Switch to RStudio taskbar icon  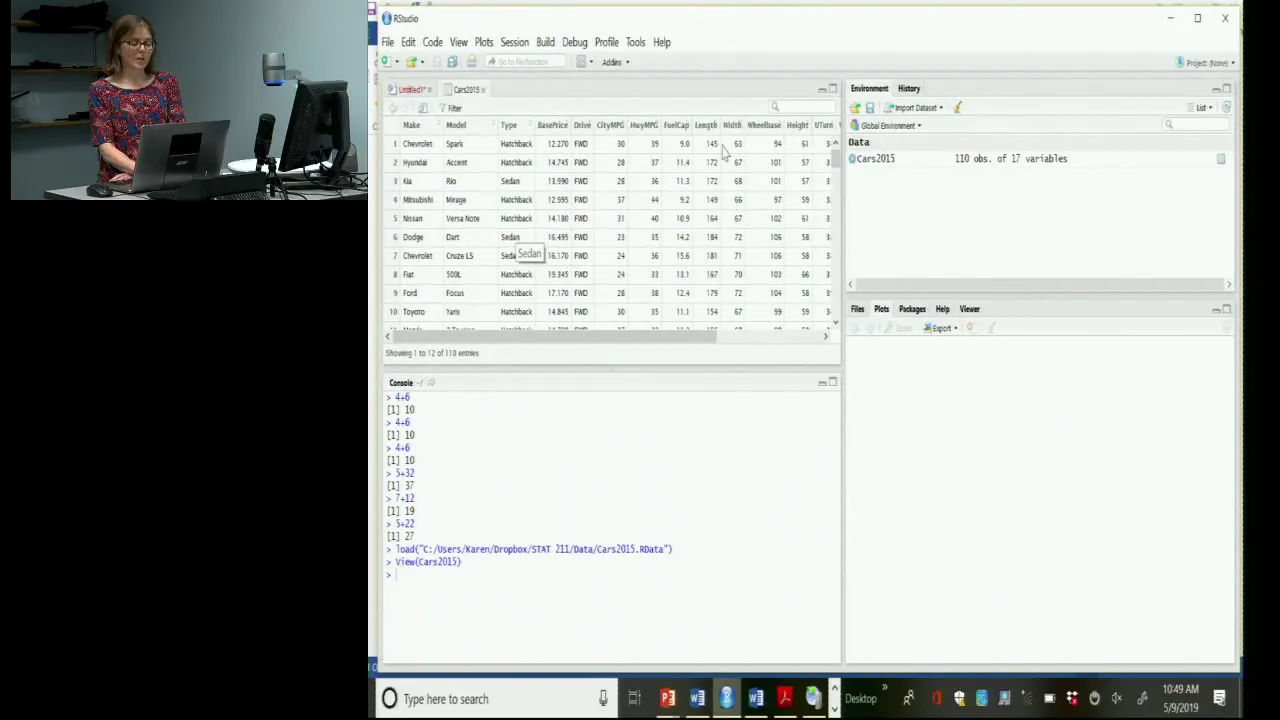pos(727,699)
